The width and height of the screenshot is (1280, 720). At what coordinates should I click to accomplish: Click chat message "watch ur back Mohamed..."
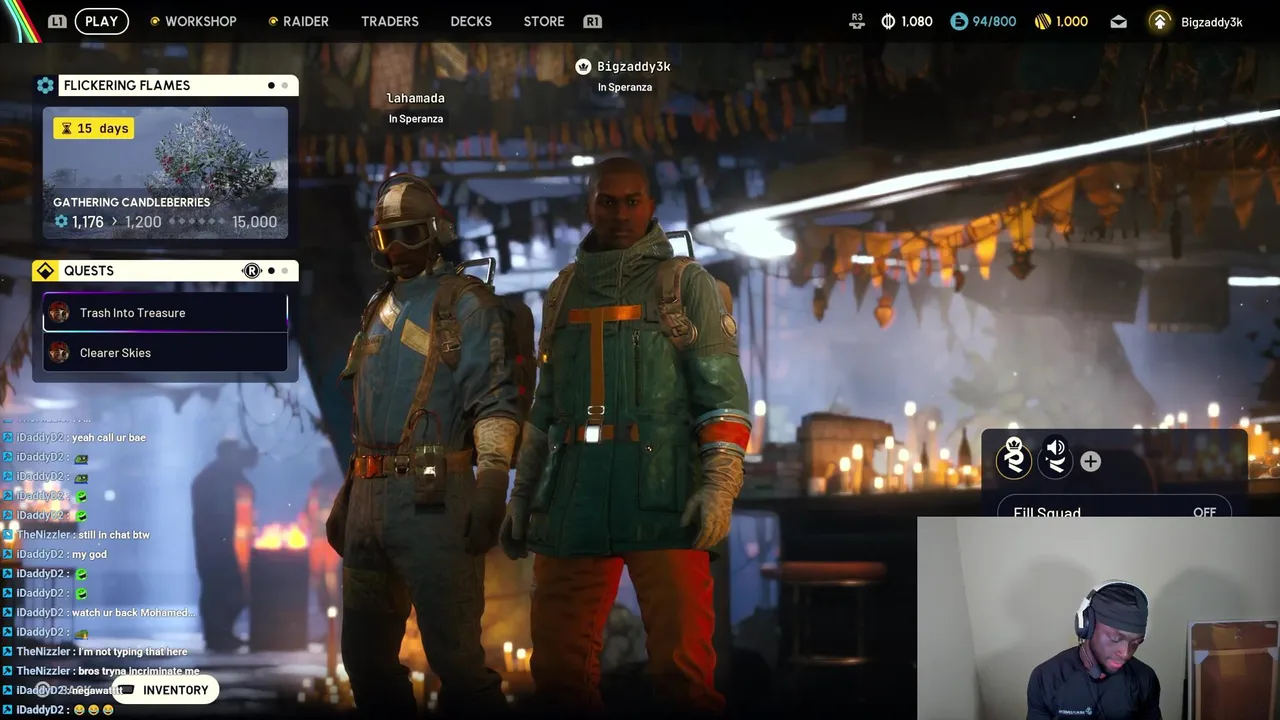[x=134, y=612]
